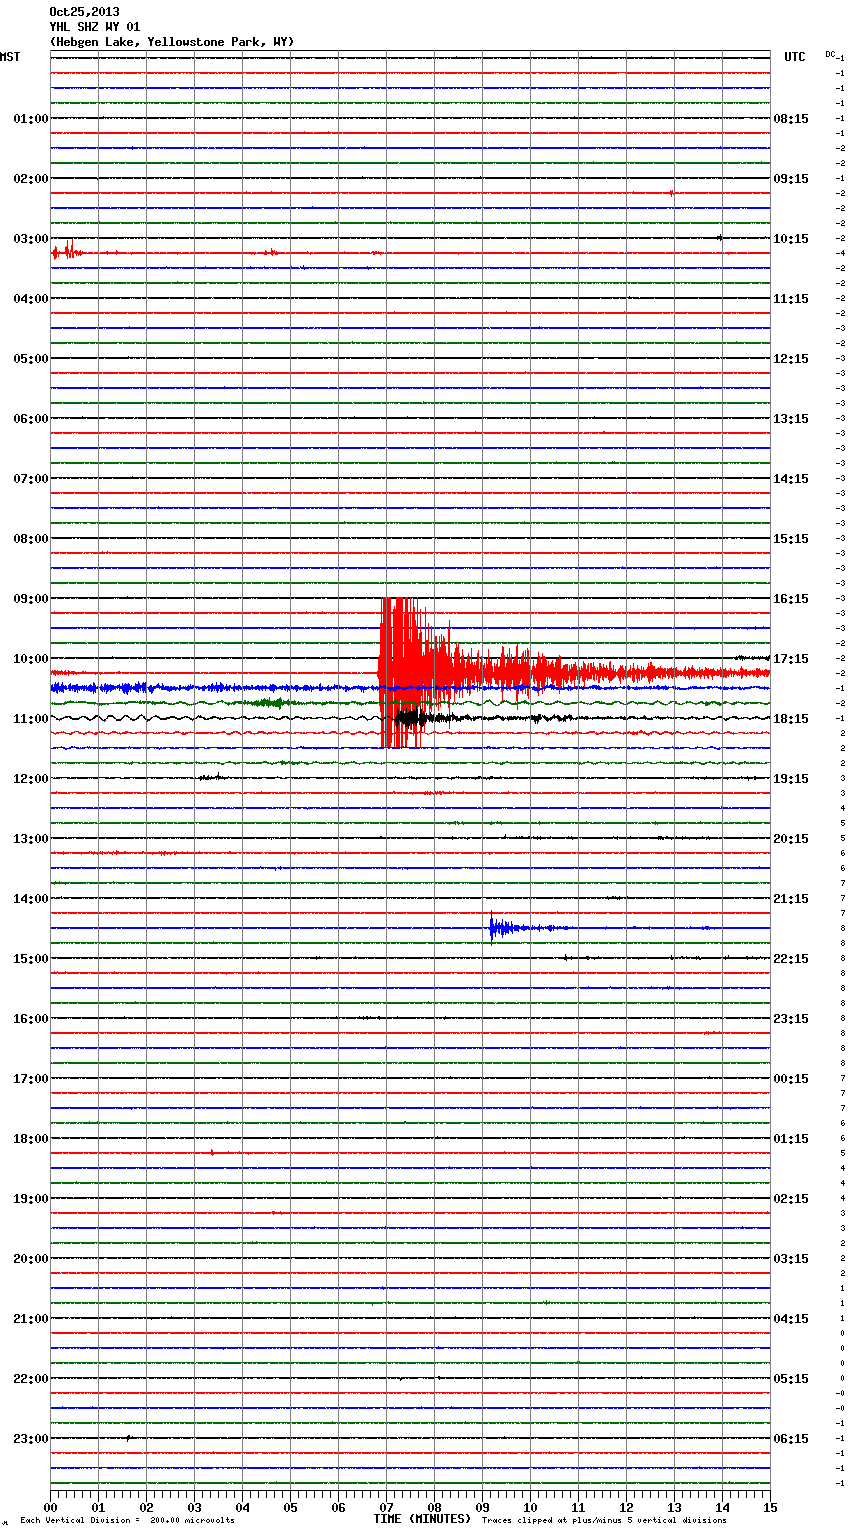
Task: Click the 16:15 UTC time label
Action: tap(791, 599)
